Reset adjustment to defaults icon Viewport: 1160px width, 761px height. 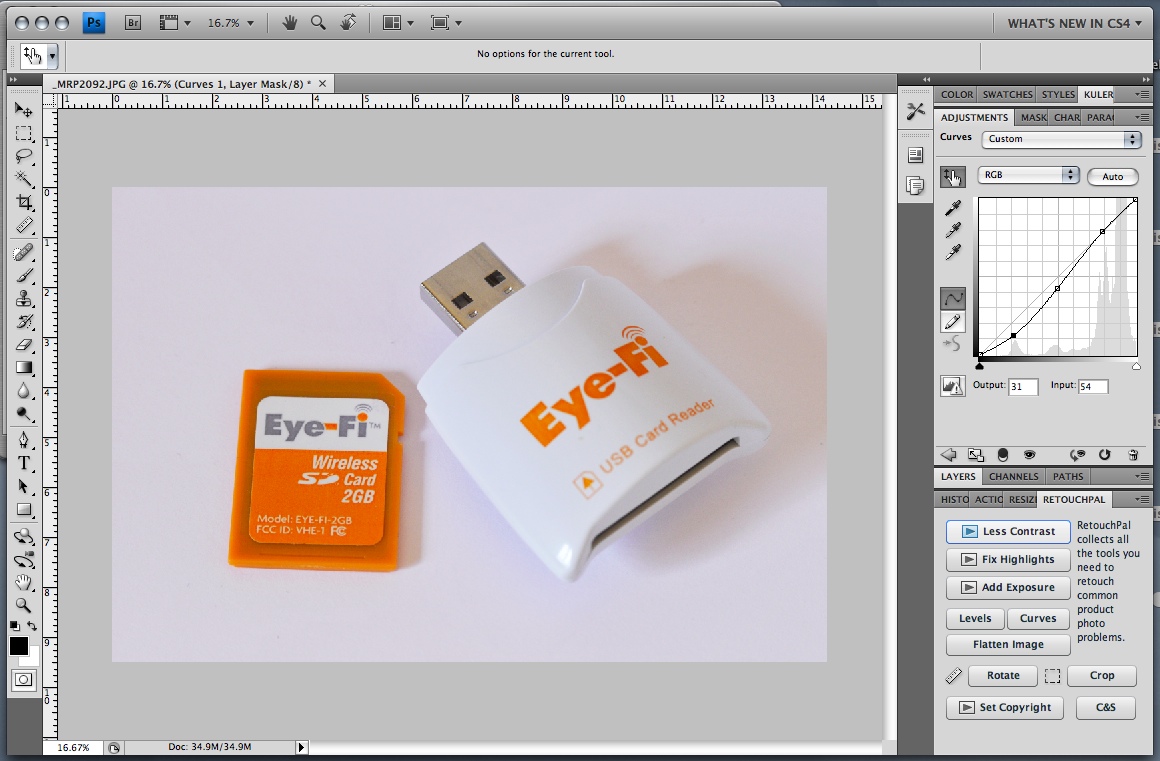1105,454
